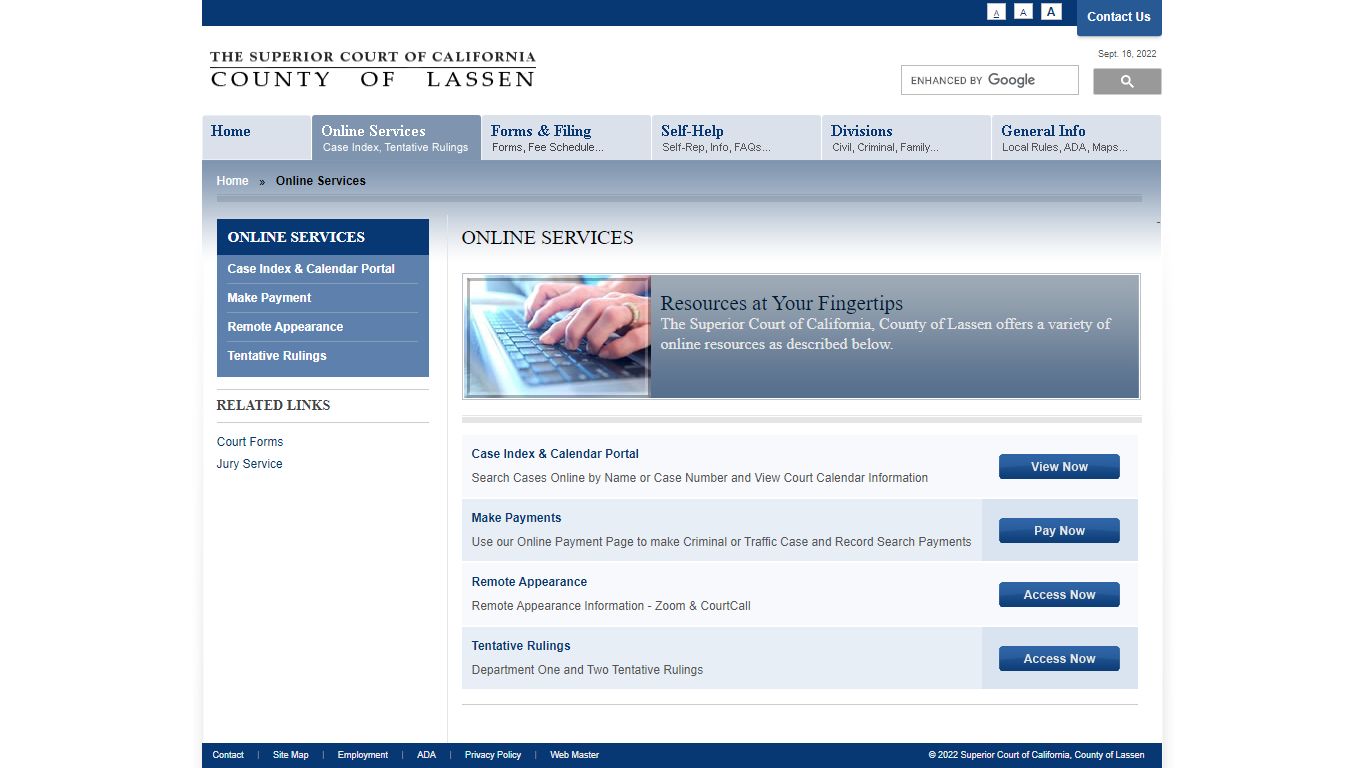Open the footer Web Master link

(575, 755)
